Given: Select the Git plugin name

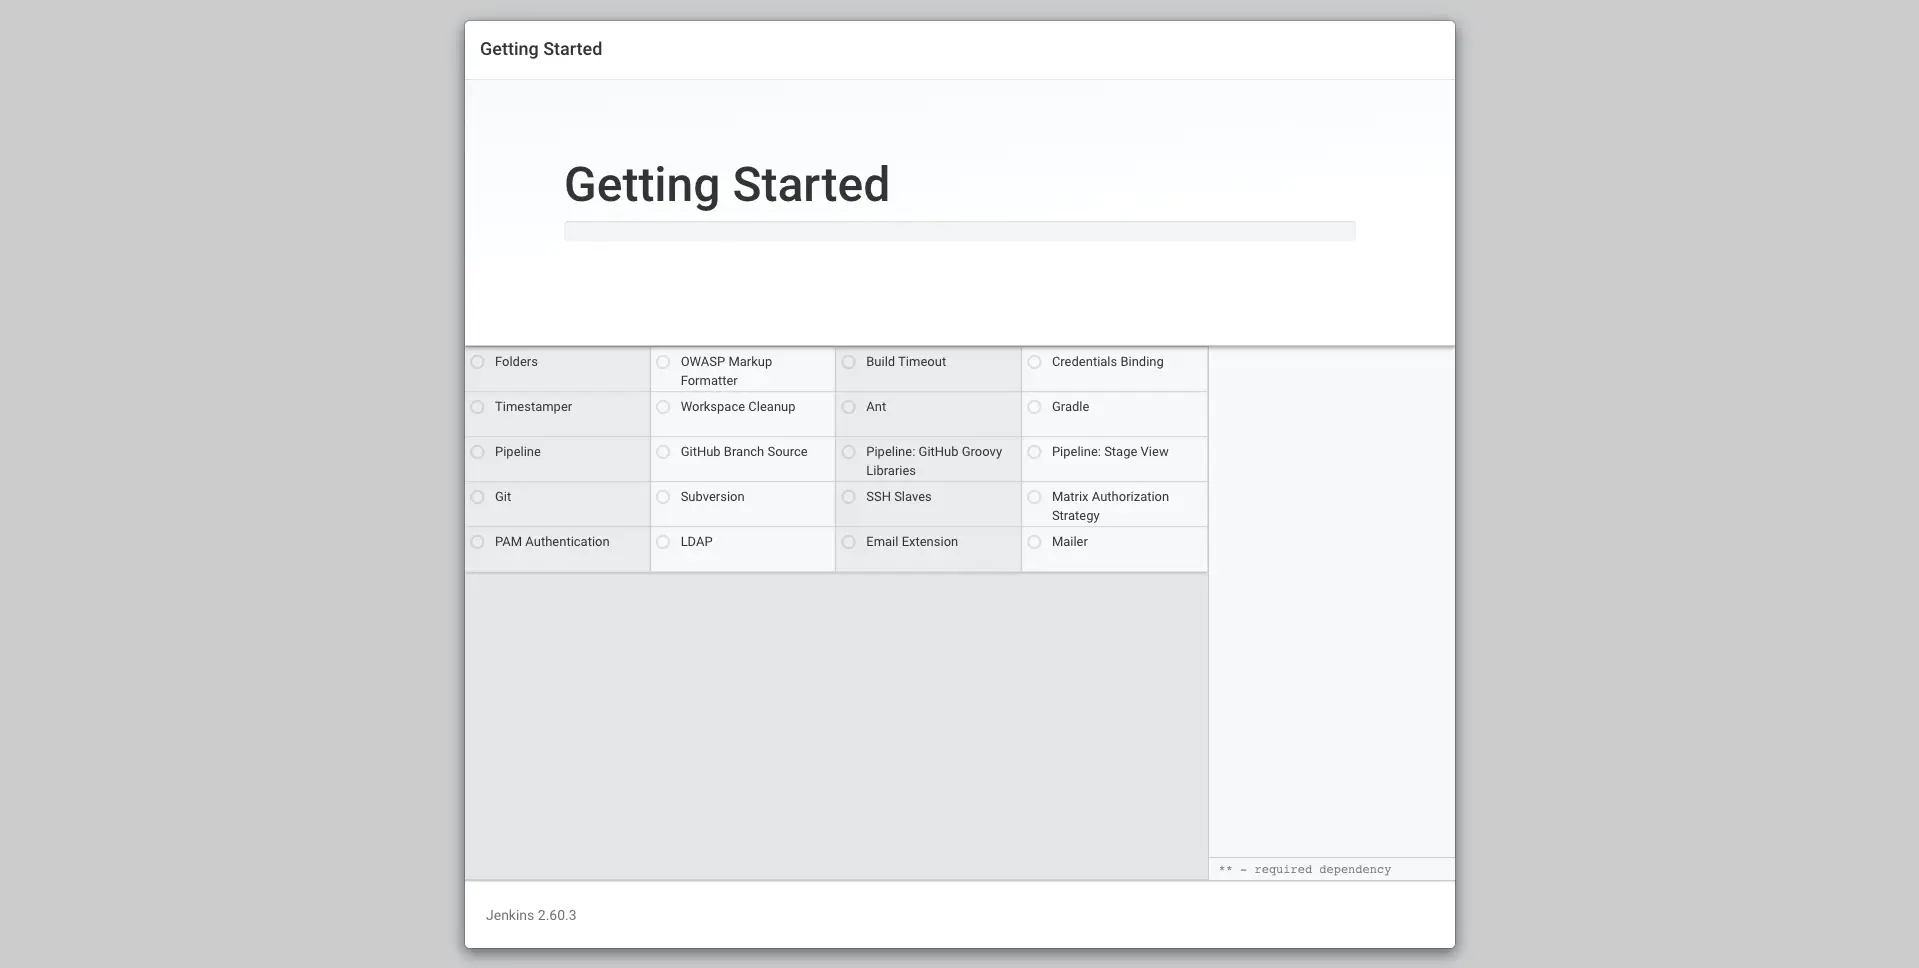Looking at the screenshot, I should click(x=503, y=497).
